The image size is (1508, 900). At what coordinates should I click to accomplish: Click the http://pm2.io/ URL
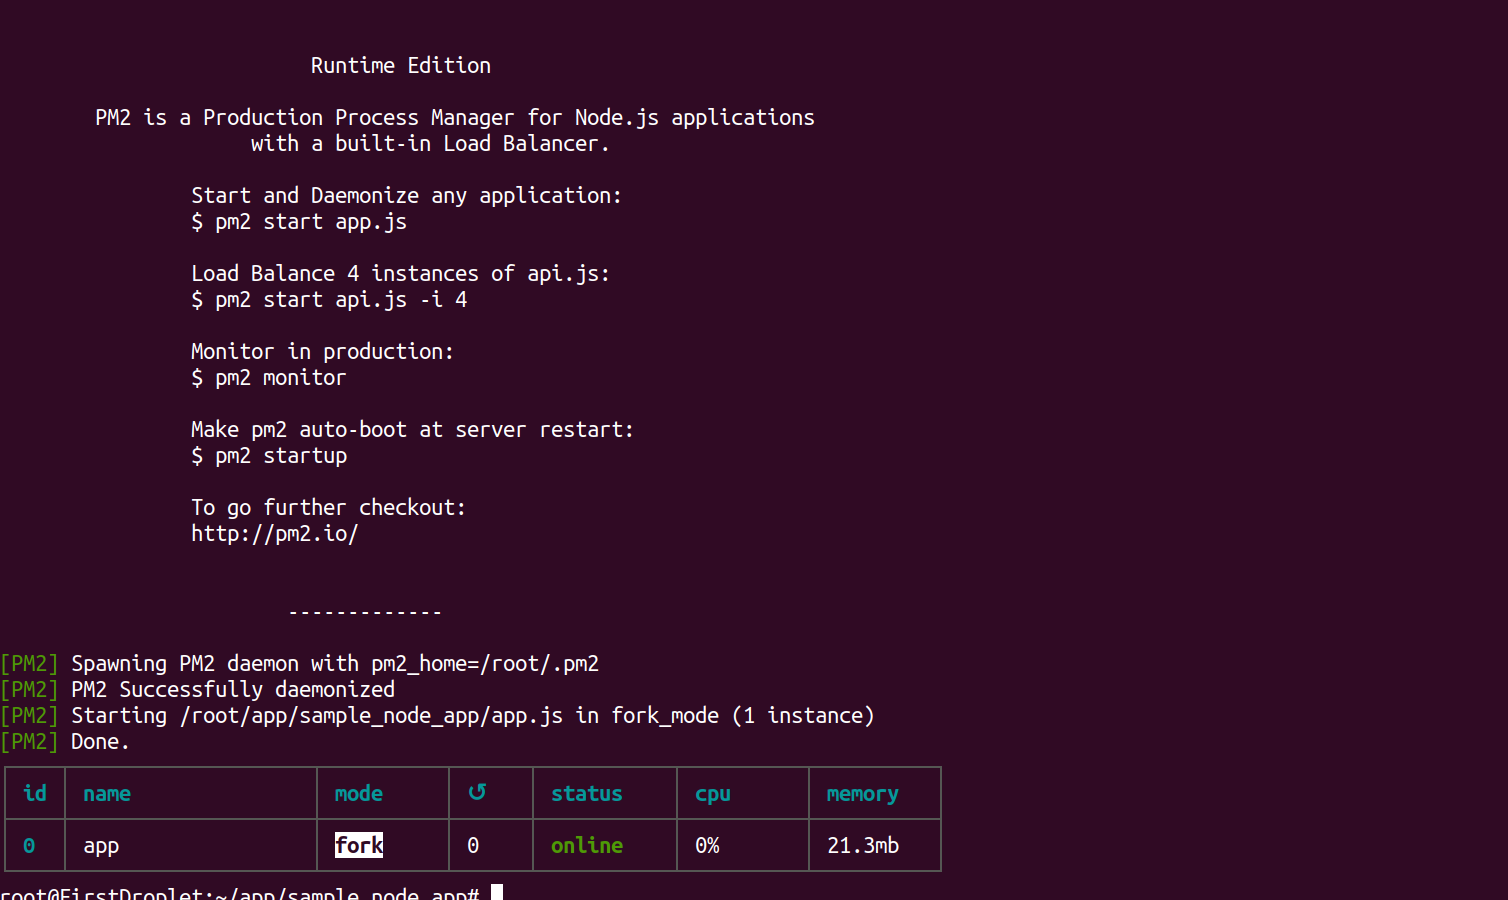(x=275, y=534)
